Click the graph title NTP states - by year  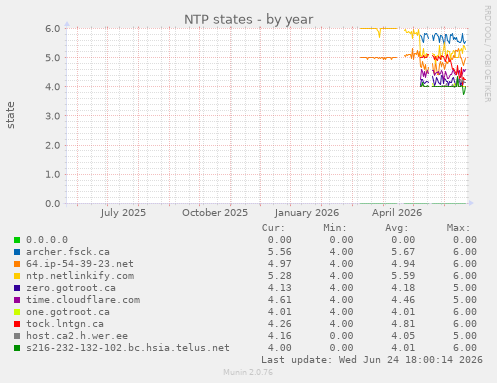pos(249,20)
